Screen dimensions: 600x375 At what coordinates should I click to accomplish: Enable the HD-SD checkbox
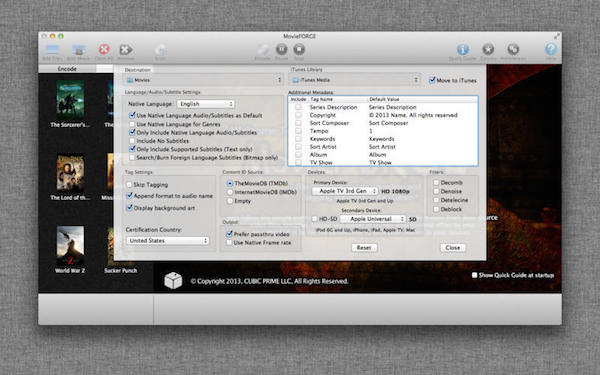coord(315,219)
